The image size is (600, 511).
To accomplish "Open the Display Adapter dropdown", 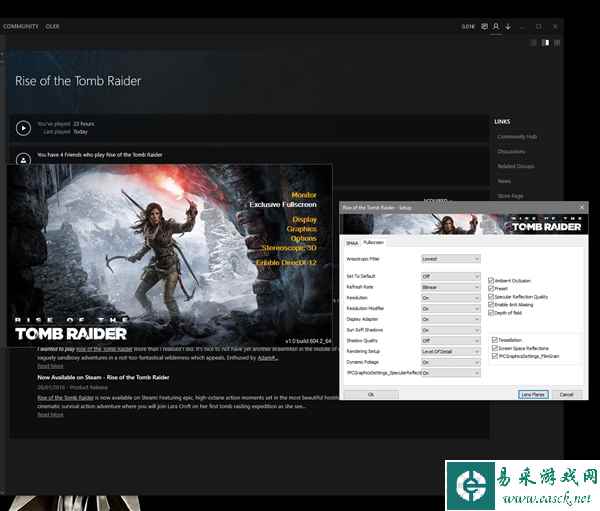I will (x=451, y=319).
